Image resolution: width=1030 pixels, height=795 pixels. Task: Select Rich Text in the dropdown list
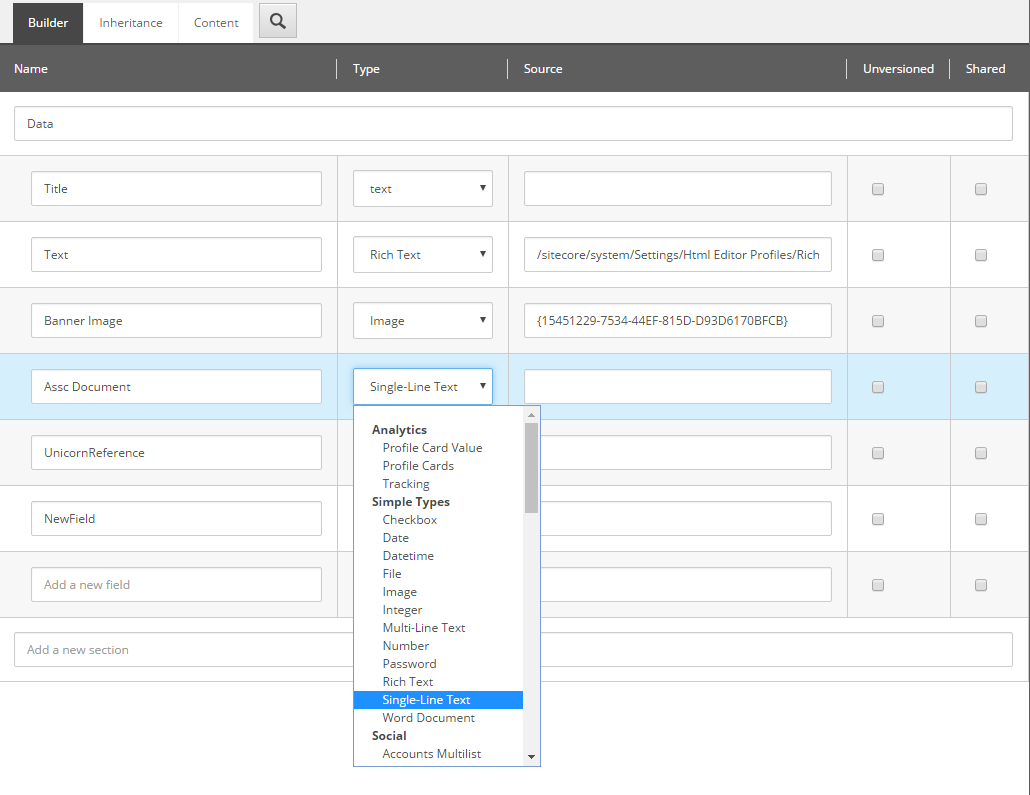point(407,682)
